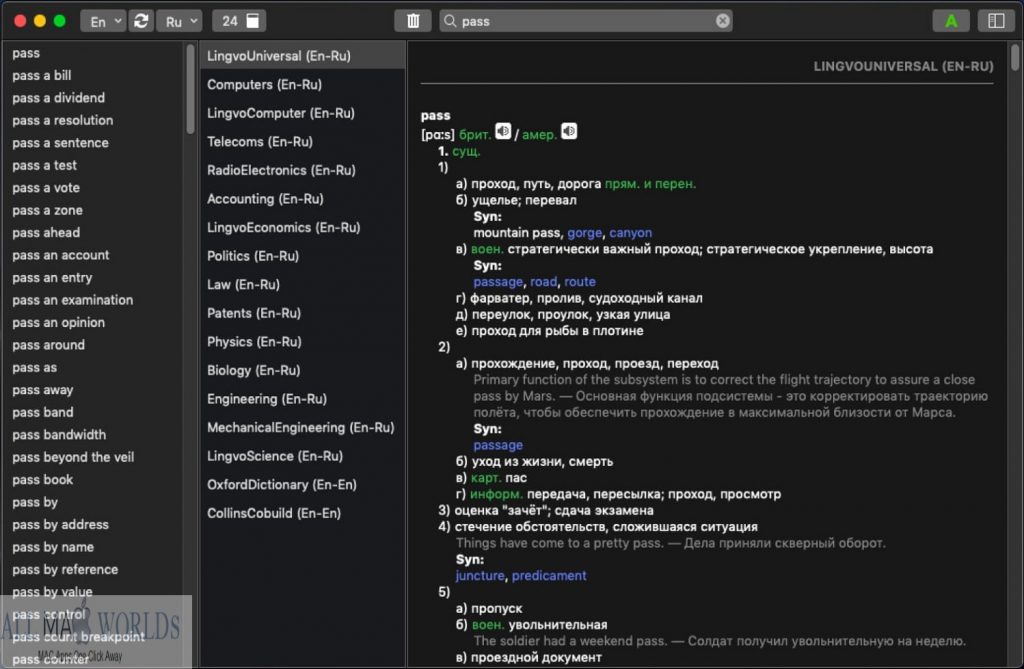Screen dimensions: 1024x669
Task: Select Biology (En-Ru) dictionary
Action: click(302, 370)
